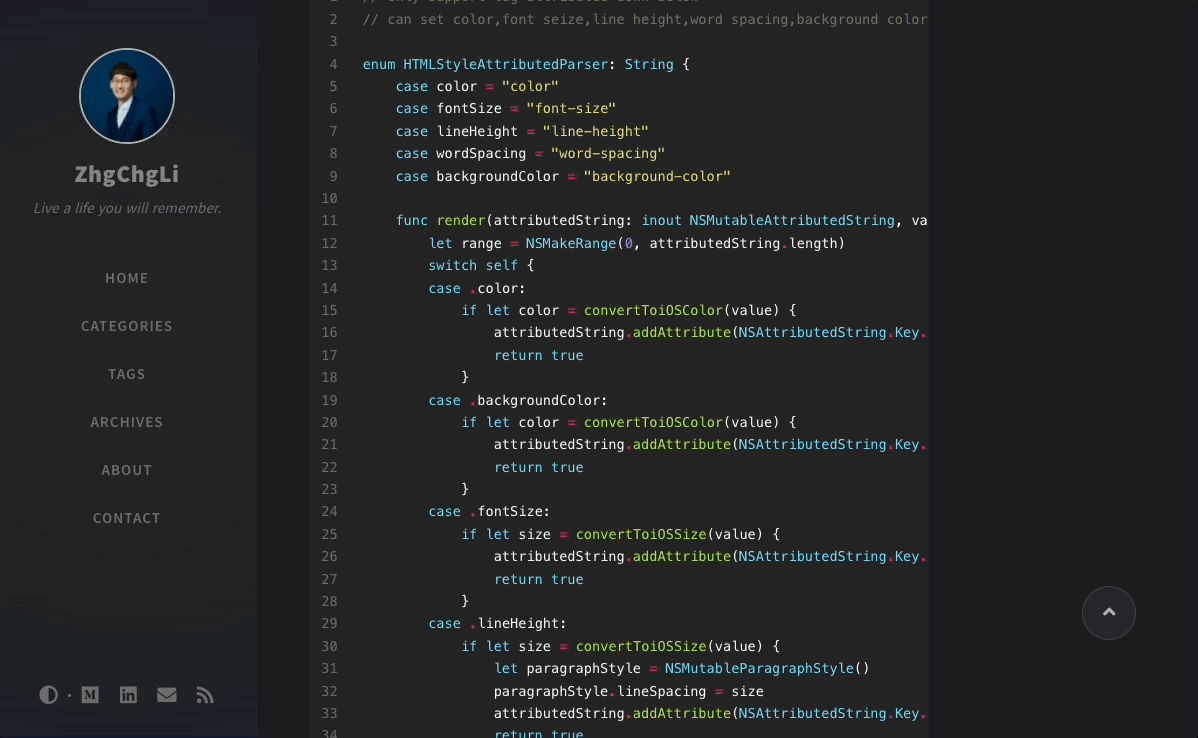Navigate to the TAGS page
The height and width of the screenshot is (738, 1198).
(127, 374)
